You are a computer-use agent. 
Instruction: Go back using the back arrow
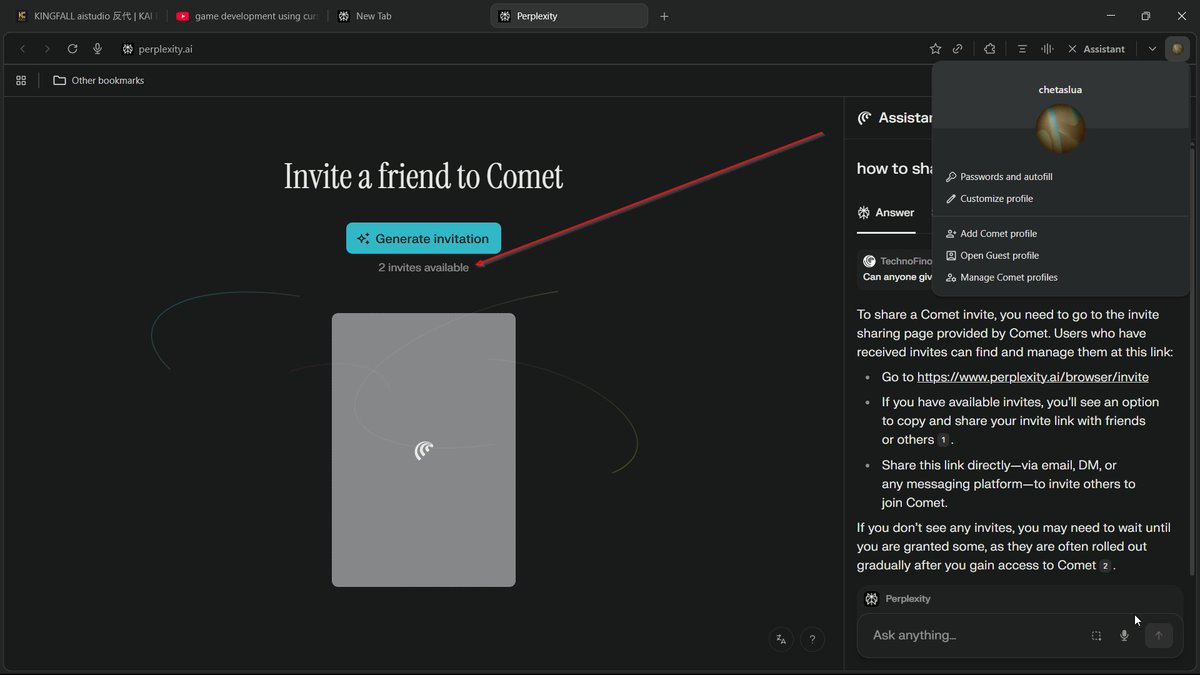22,49
